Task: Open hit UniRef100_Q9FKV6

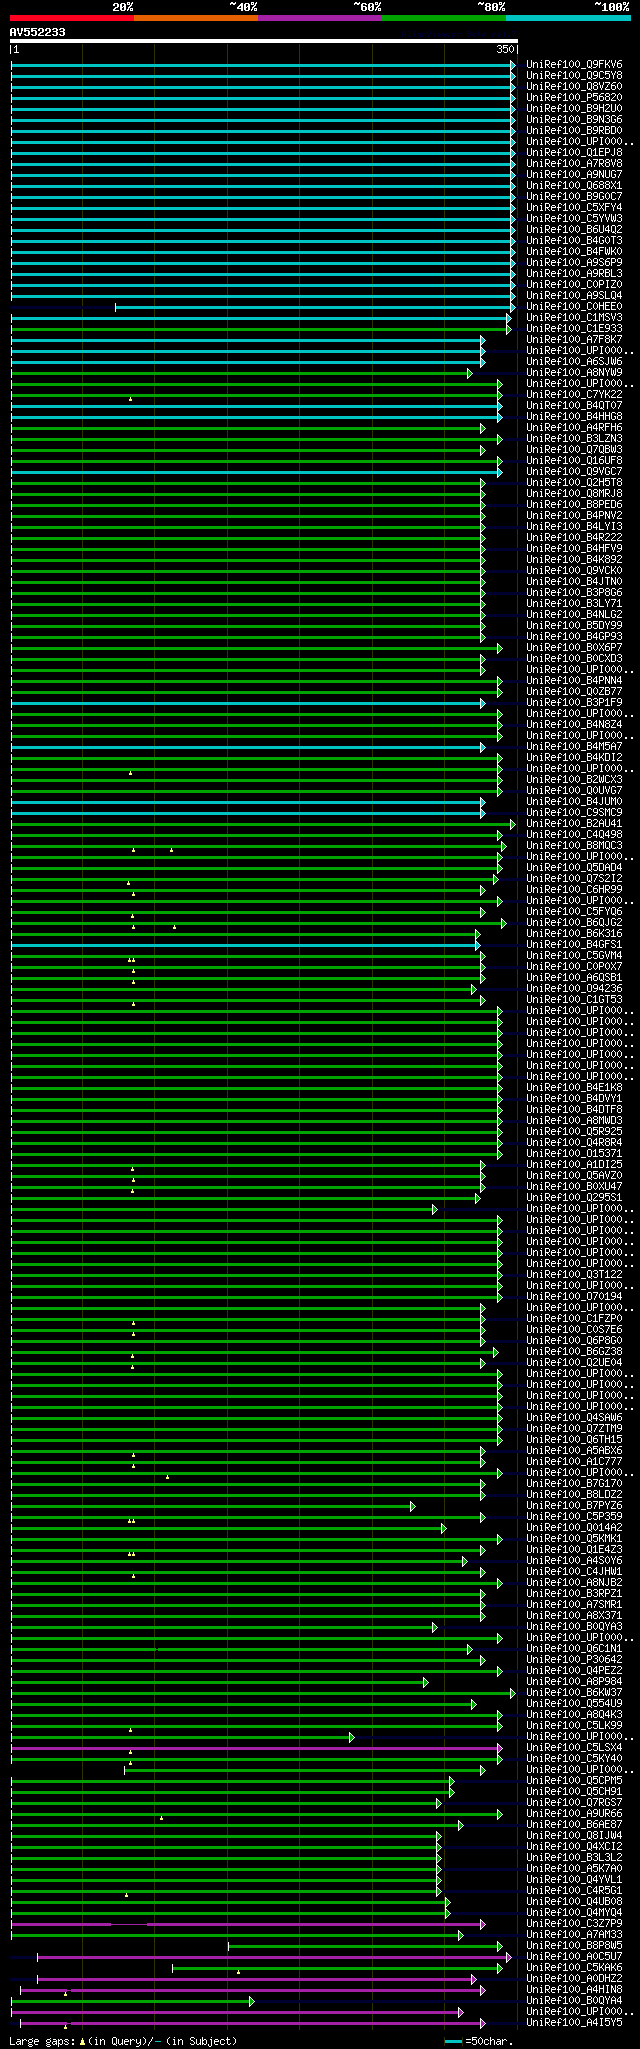Action: click(574, 65)
